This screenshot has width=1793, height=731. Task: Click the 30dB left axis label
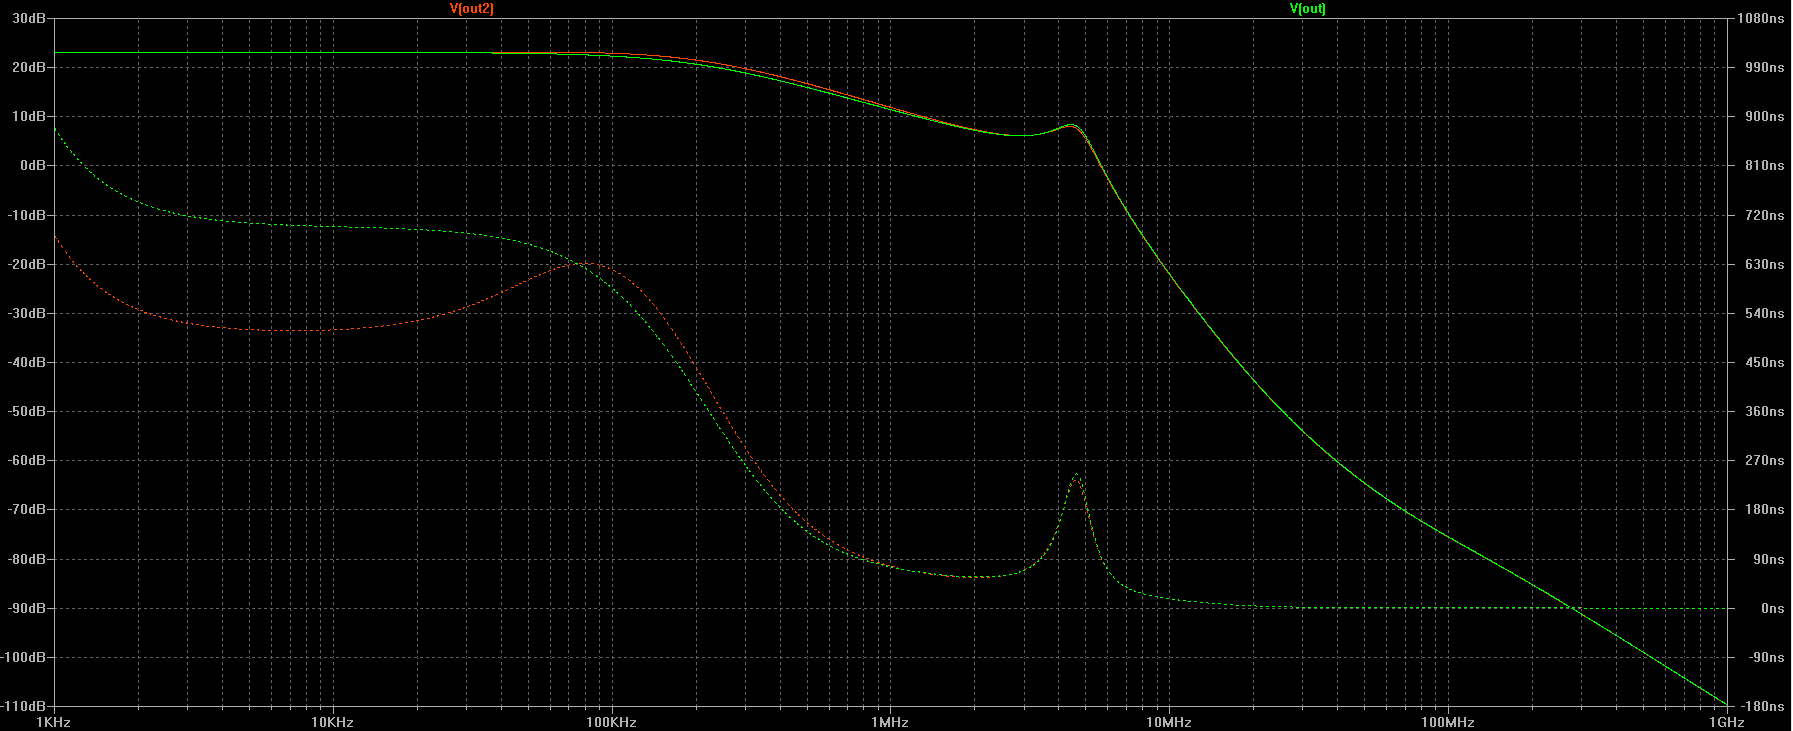(29, 19)
